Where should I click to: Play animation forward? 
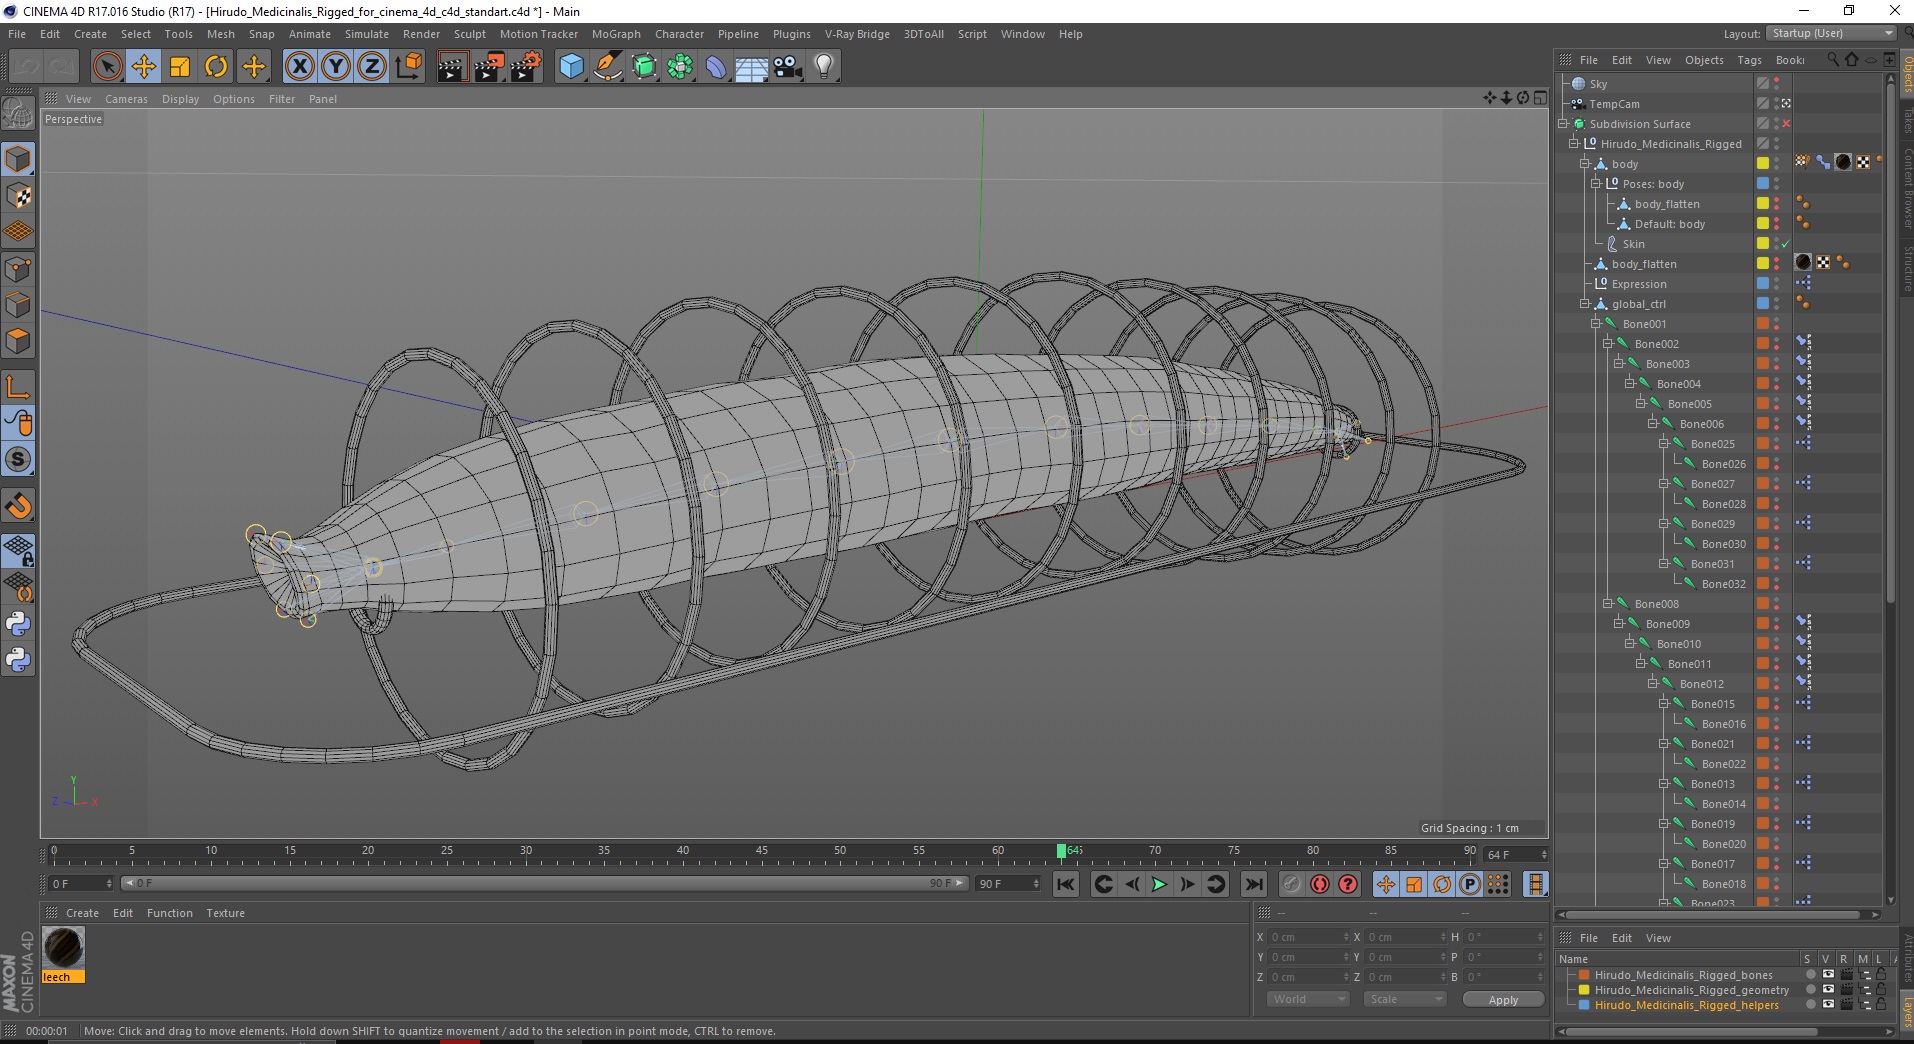(1159, 884)
